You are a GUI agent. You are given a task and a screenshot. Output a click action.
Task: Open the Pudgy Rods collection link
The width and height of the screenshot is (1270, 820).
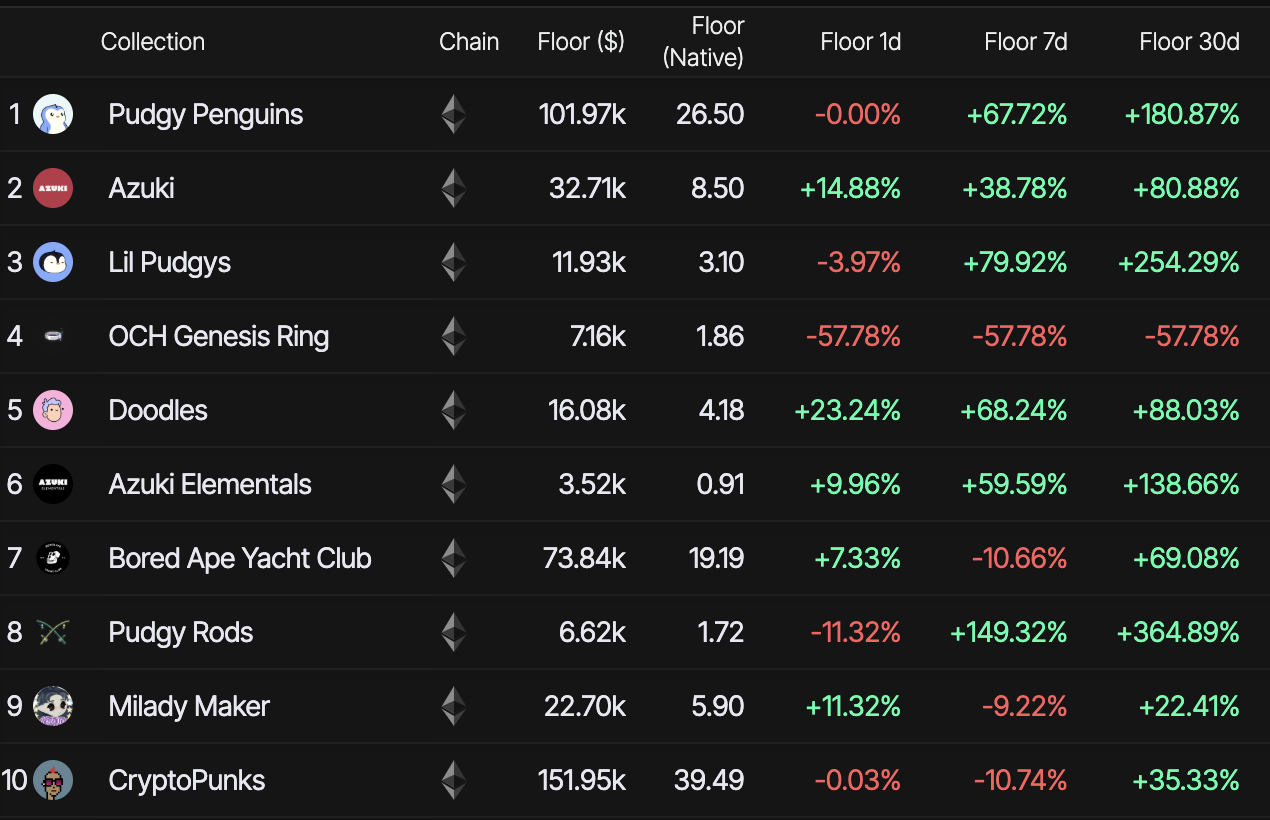(181, 632)
